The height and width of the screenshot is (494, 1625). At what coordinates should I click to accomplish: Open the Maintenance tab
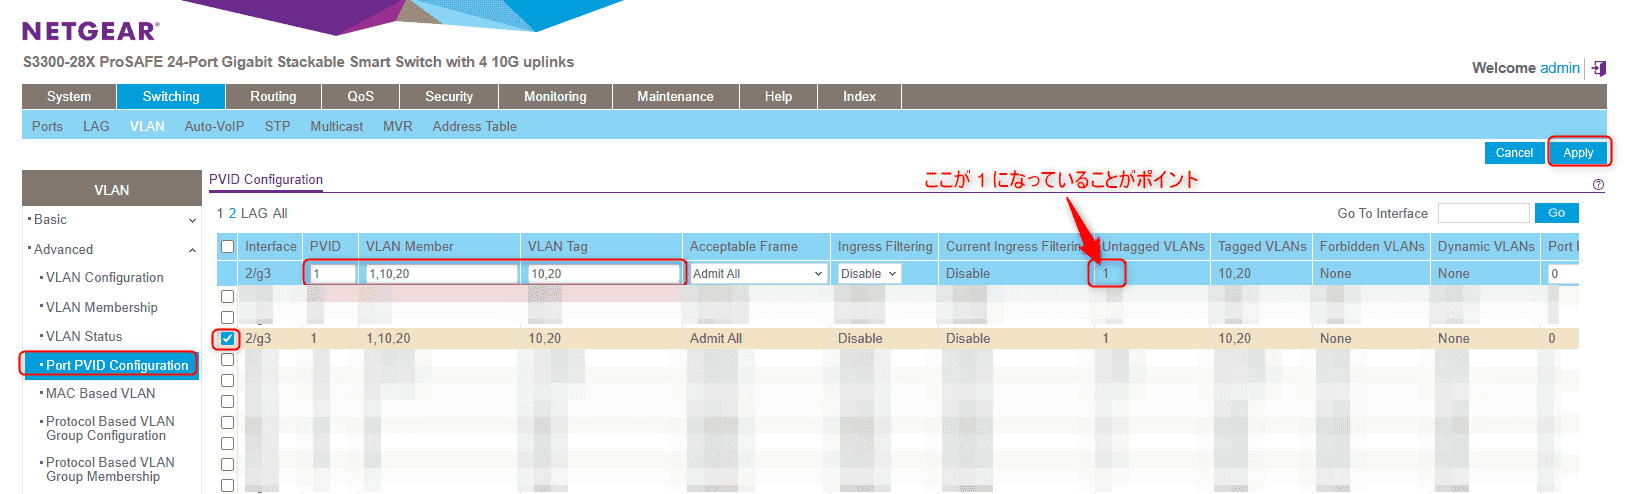[x=675, y=97]
